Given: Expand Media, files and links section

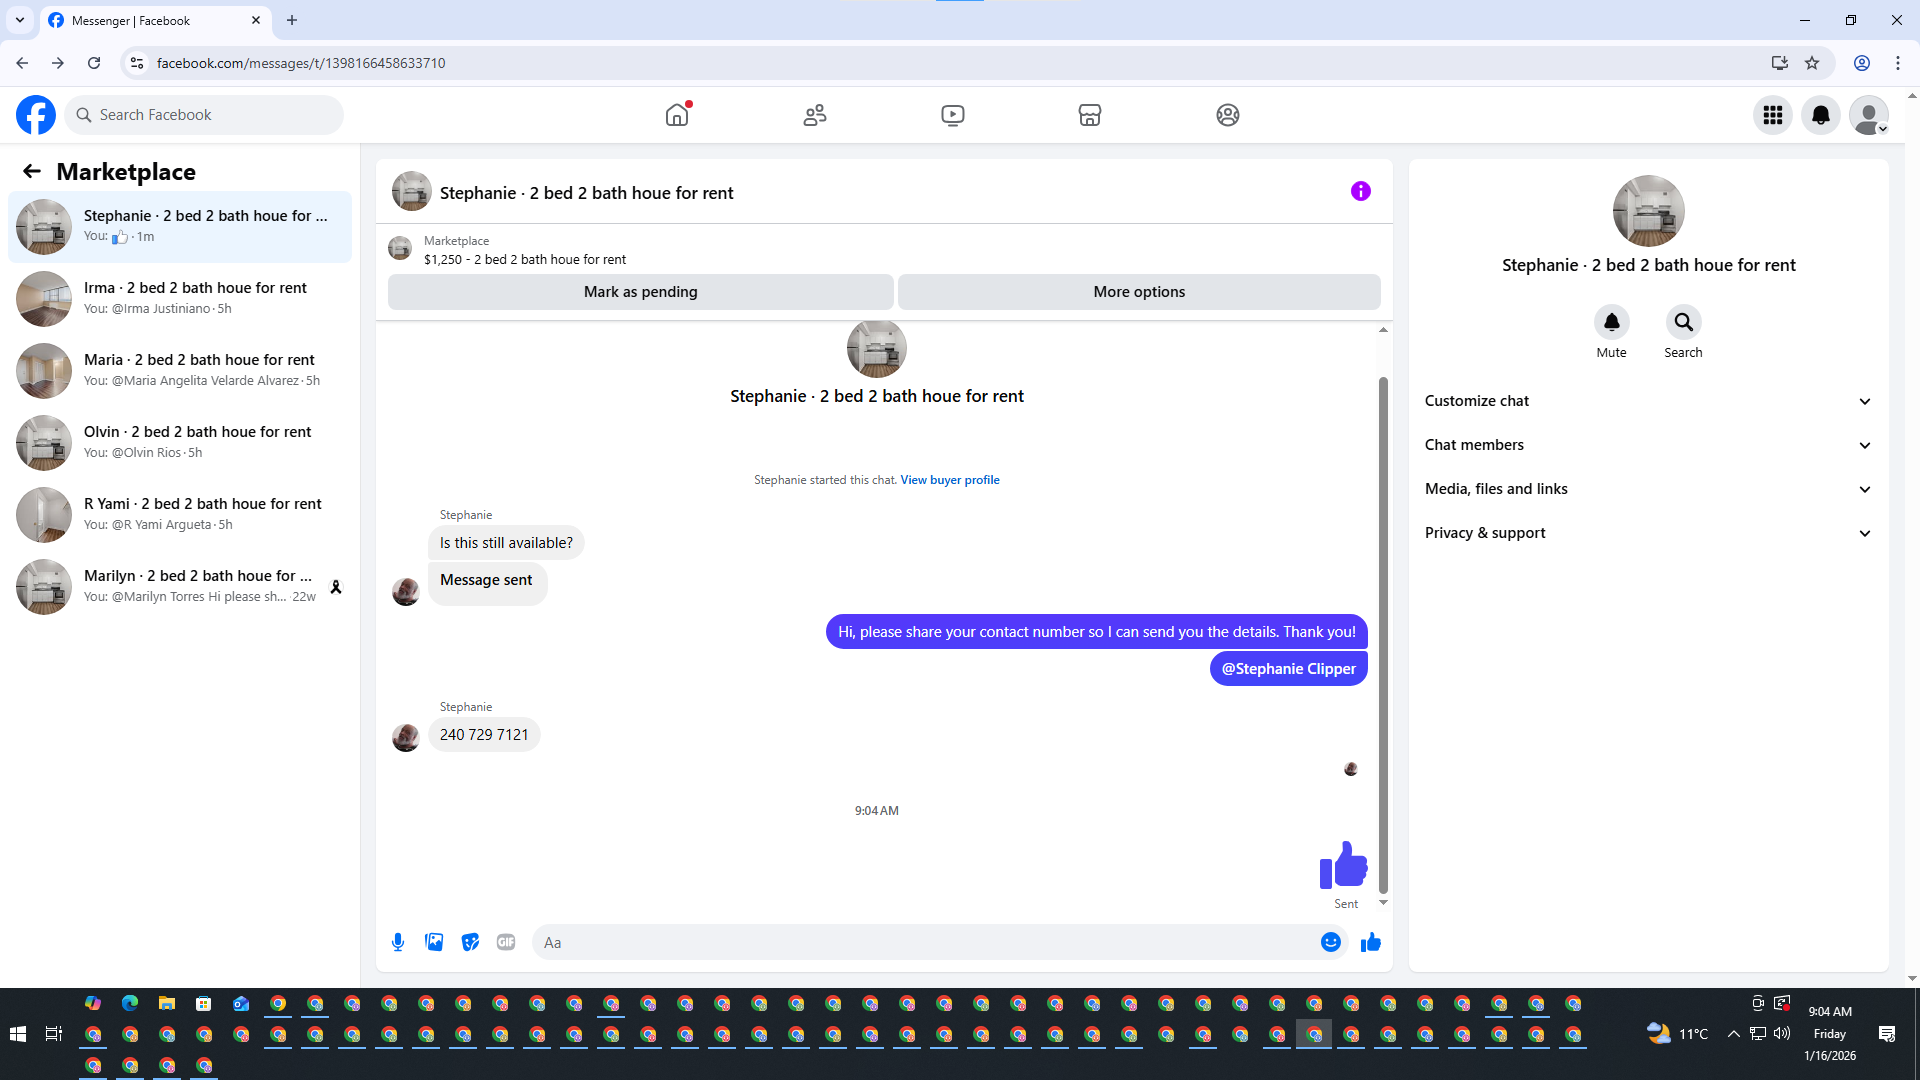Looking at the screenshot, I should (x=1648, y=489).
